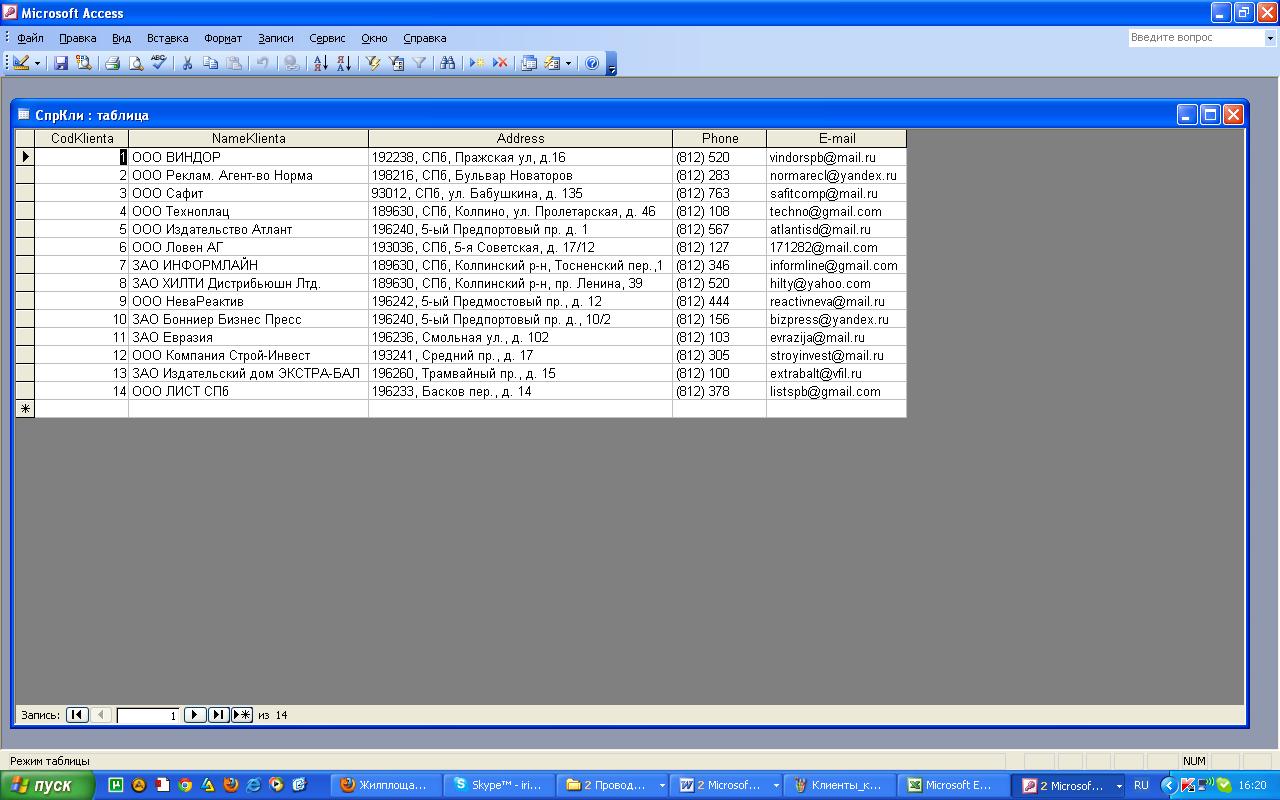Open the Сервис menu

(x=327, y=38)
